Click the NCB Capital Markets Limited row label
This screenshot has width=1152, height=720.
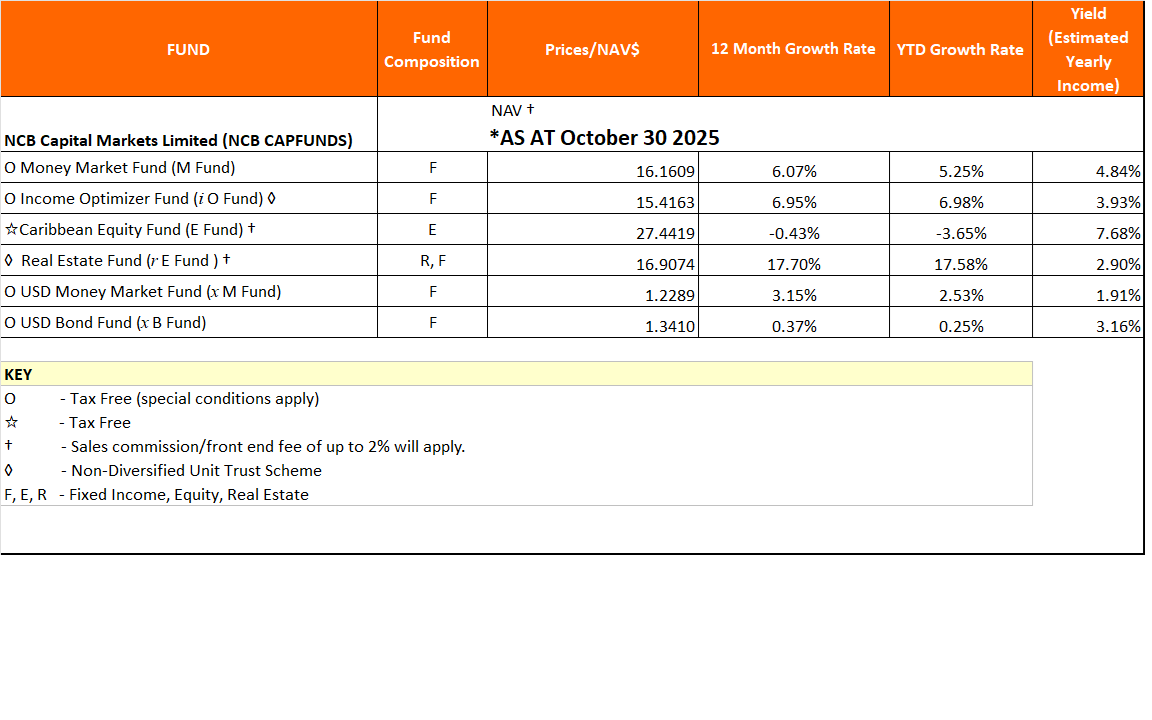tap(178, 140)
